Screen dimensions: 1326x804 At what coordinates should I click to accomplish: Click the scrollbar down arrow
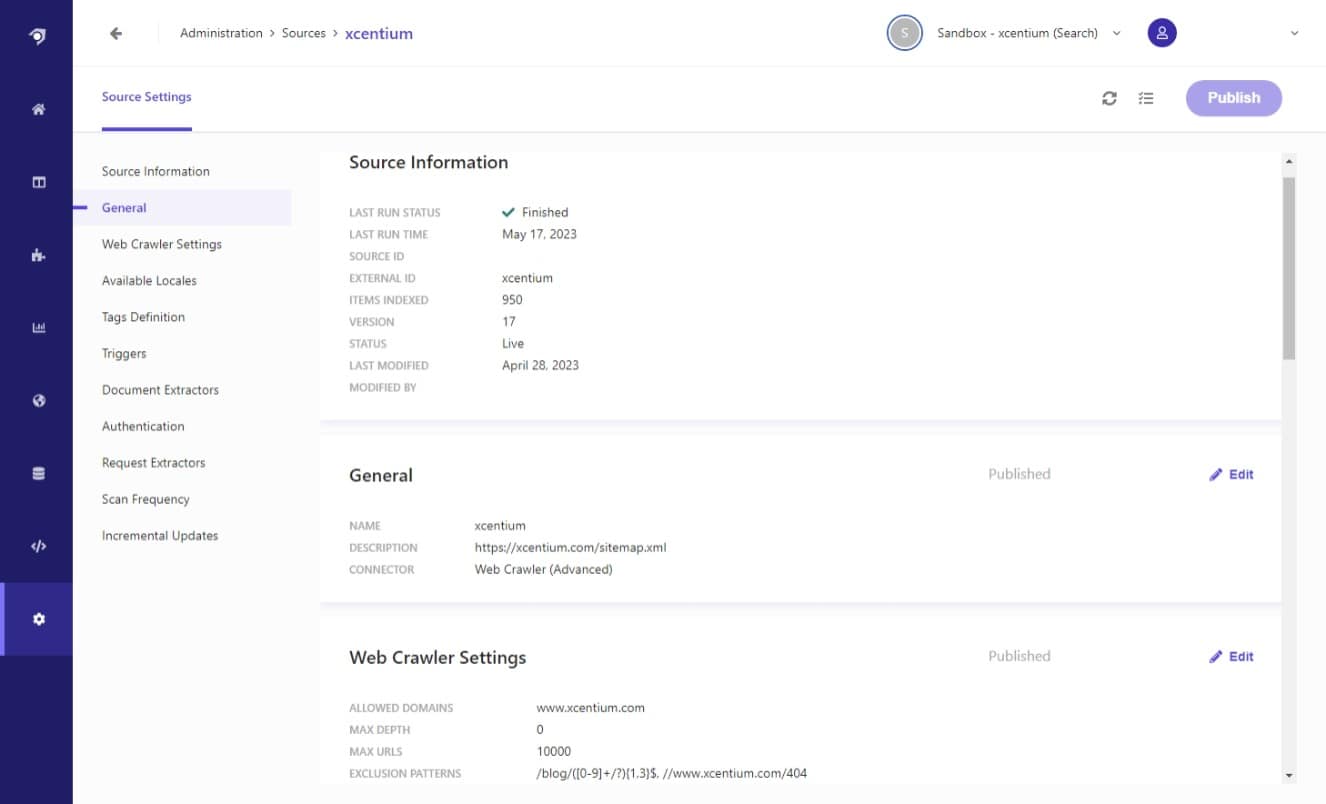1288,775
